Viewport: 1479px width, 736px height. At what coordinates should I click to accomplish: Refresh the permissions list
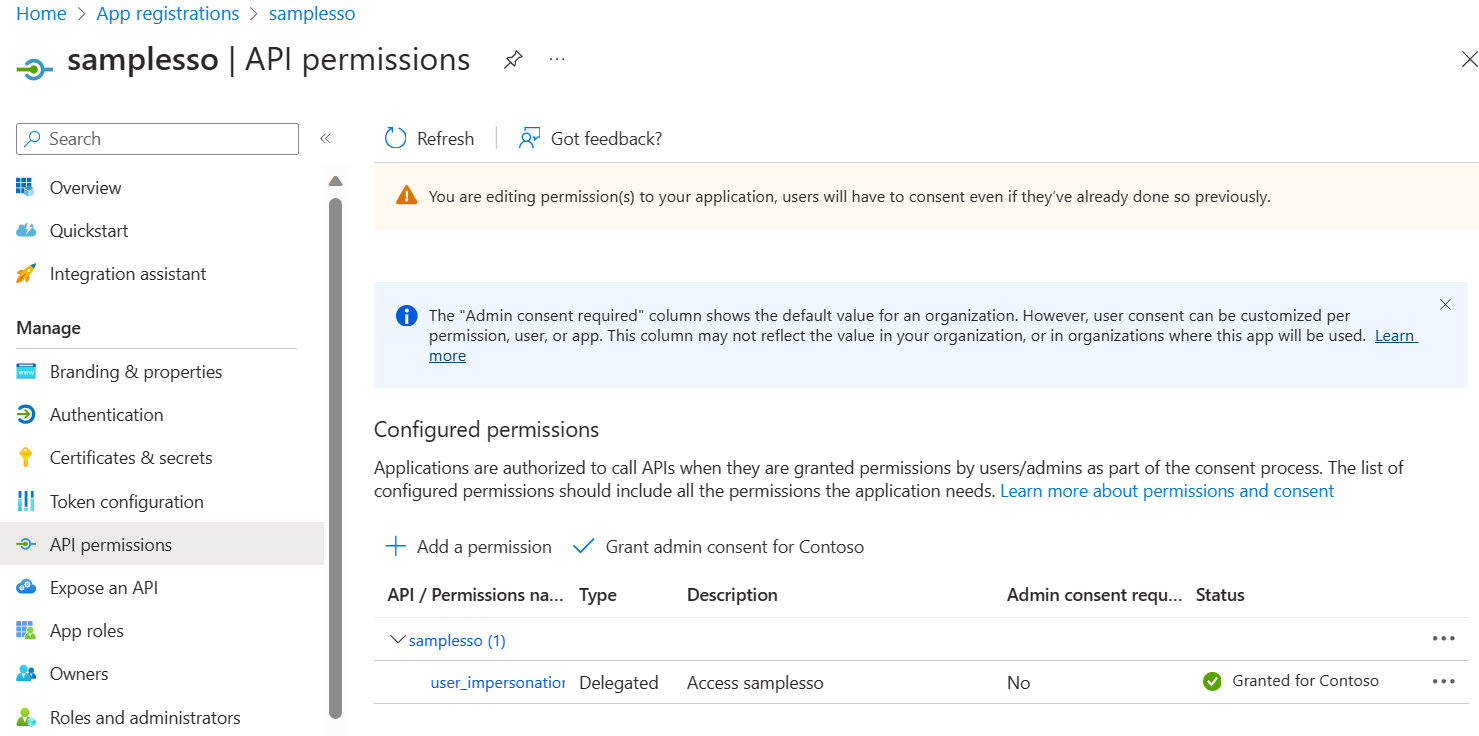click(x=429, y=138)
